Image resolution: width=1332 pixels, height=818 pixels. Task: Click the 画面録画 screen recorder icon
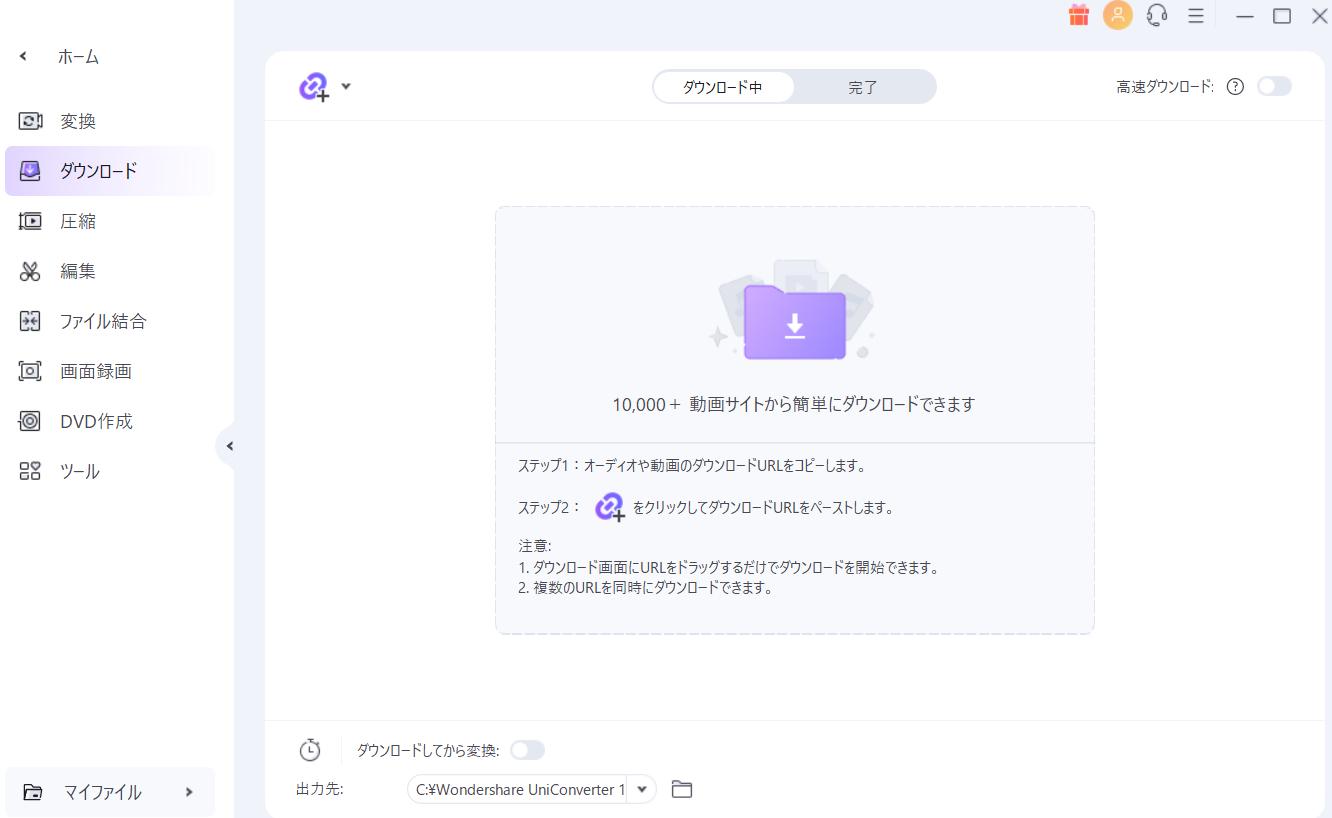(30, 371)
